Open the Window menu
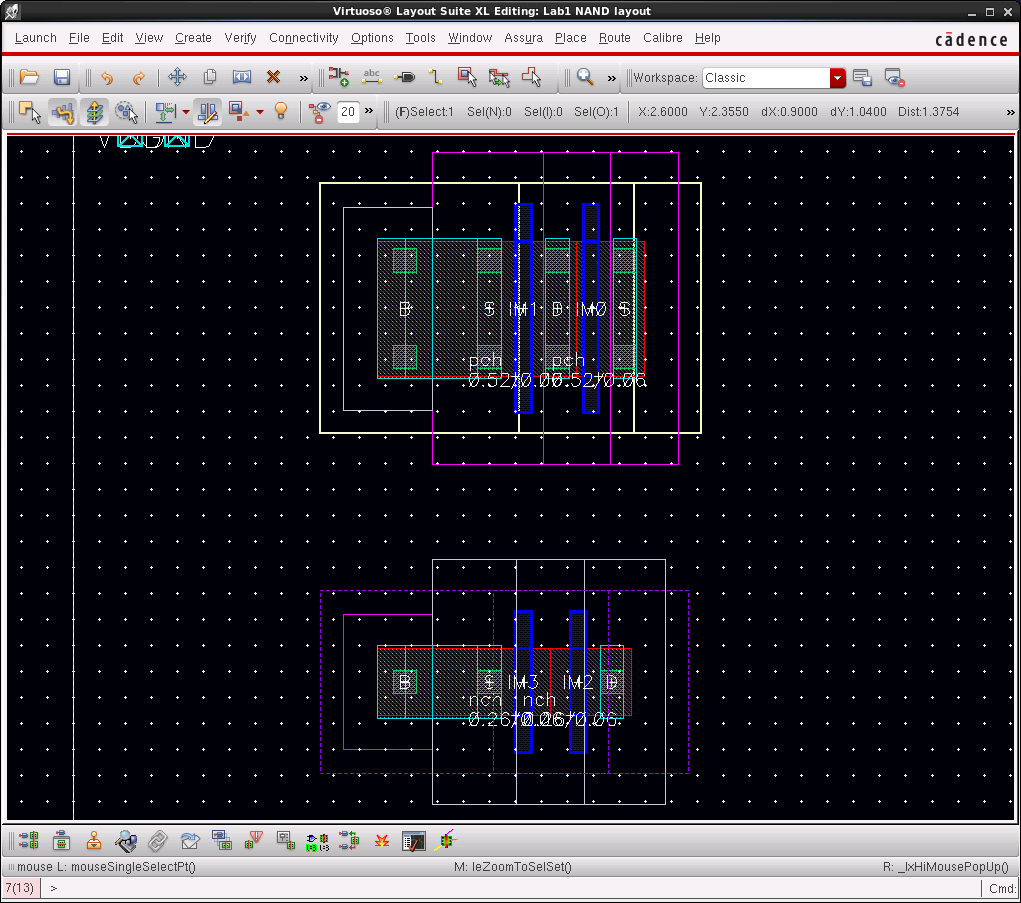Viewport: 1021px width, 903px height. [x=470, y=38]
